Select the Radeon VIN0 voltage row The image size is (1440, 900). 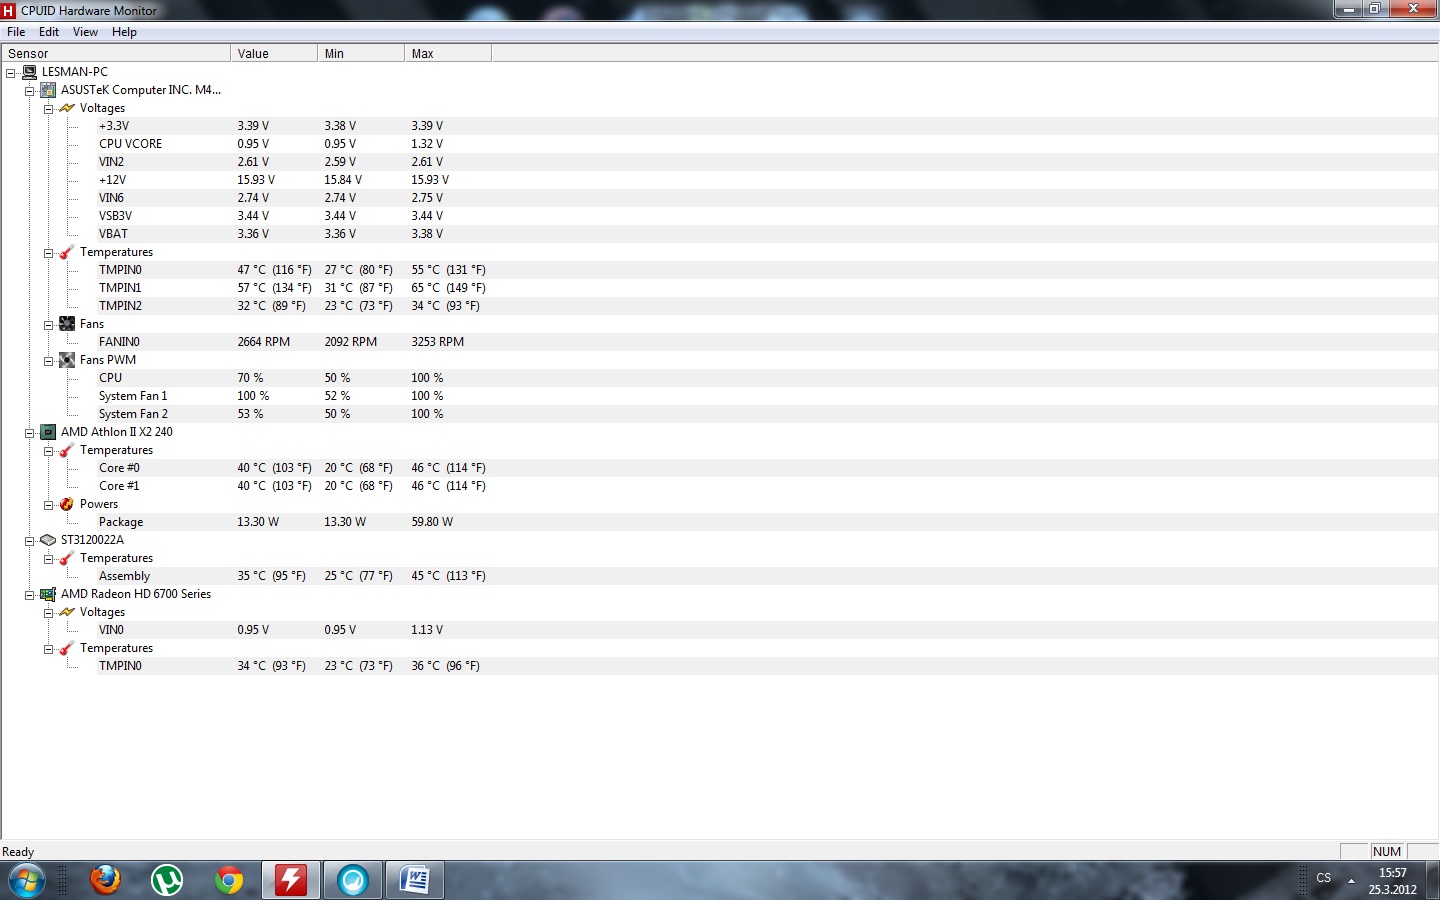(767, 630)
